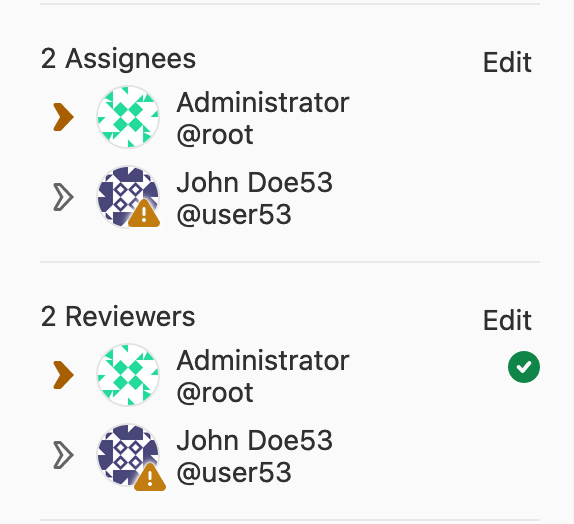Open the Administrator name link under Assignees
This screenshot has height=524, width=574.
[x=263, y=103]
